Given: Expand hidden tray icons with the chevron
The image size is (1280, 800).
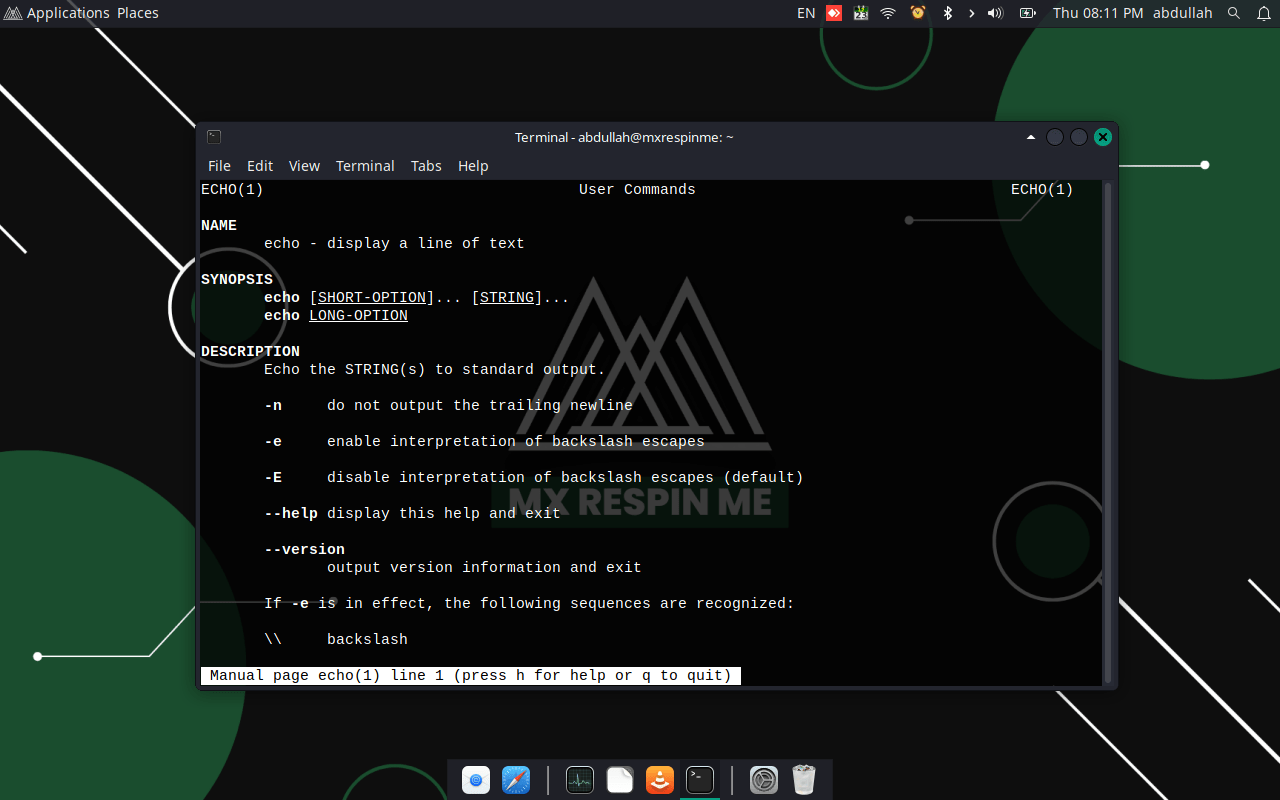Looking at the screenshot, I should [971, 13].
